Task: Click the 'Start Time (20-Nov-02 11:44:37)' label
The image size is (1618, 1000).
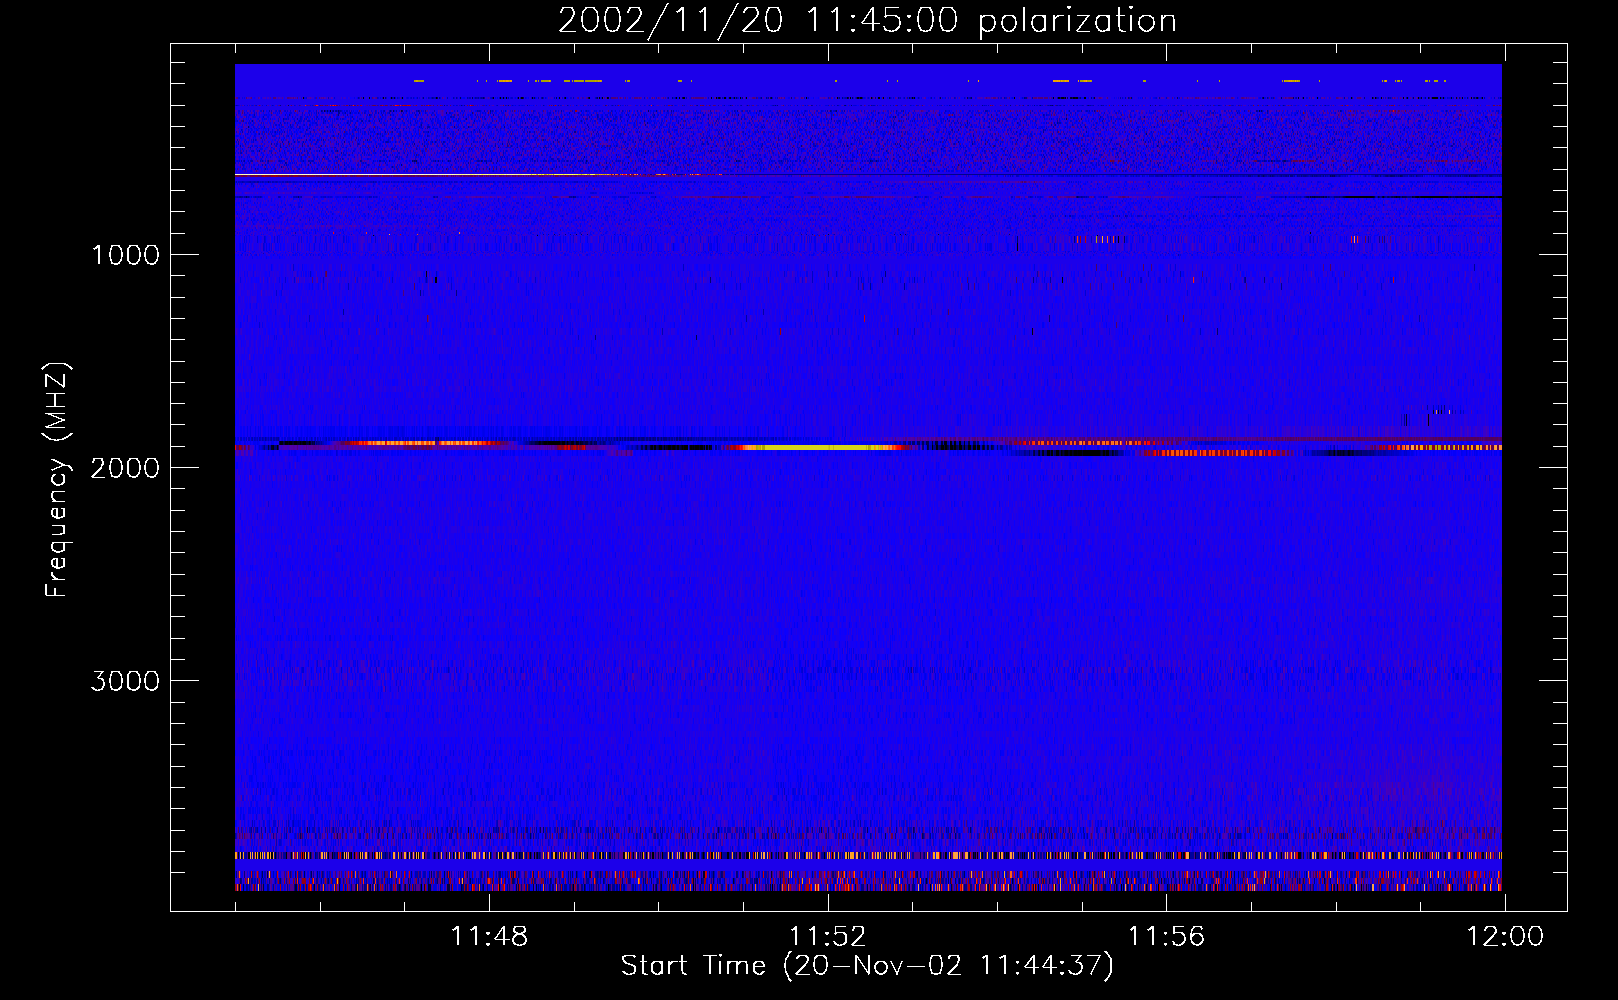Action: point(867,966)
